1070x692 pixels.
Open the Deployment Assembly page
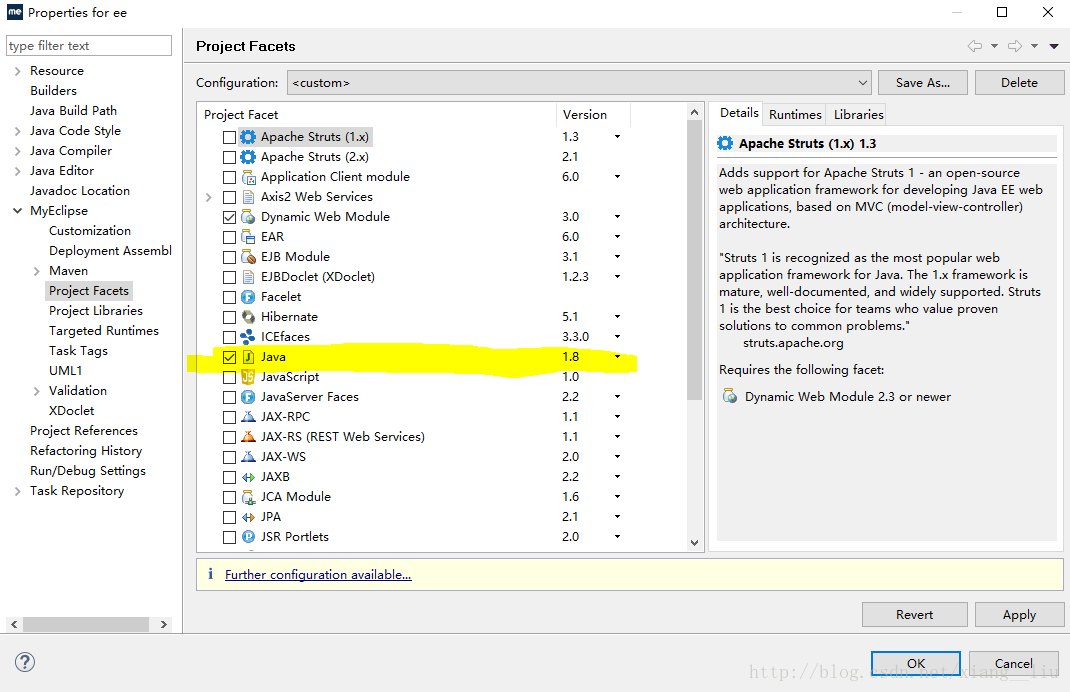111,250
